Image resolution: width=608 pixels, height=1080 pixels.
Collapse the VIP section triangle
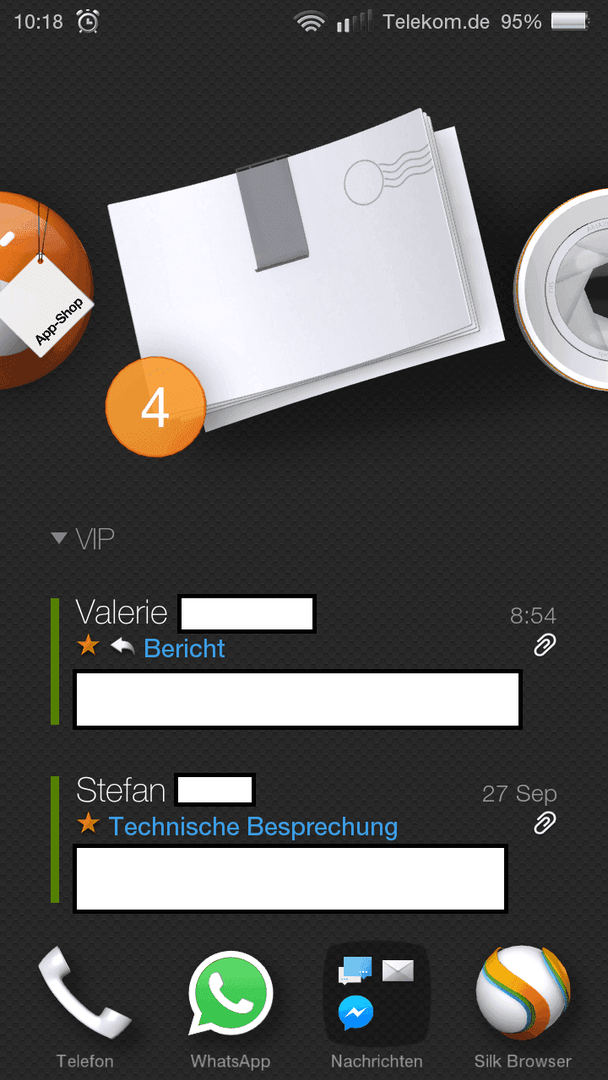pyautogui.click(x=59, y=538)
